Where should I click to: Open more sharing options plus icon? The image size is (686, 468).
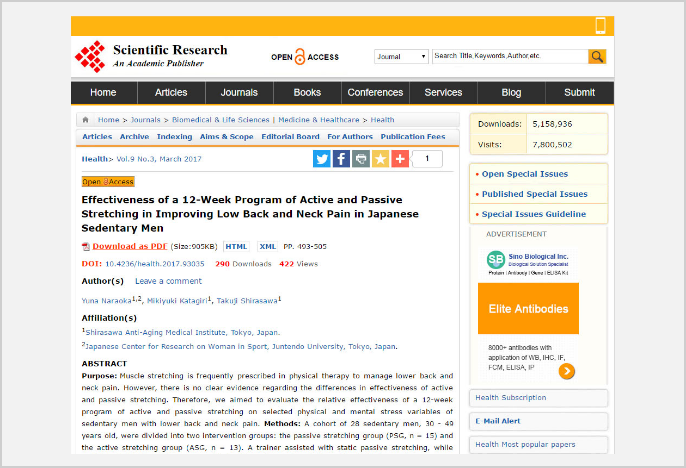point(400,159)
